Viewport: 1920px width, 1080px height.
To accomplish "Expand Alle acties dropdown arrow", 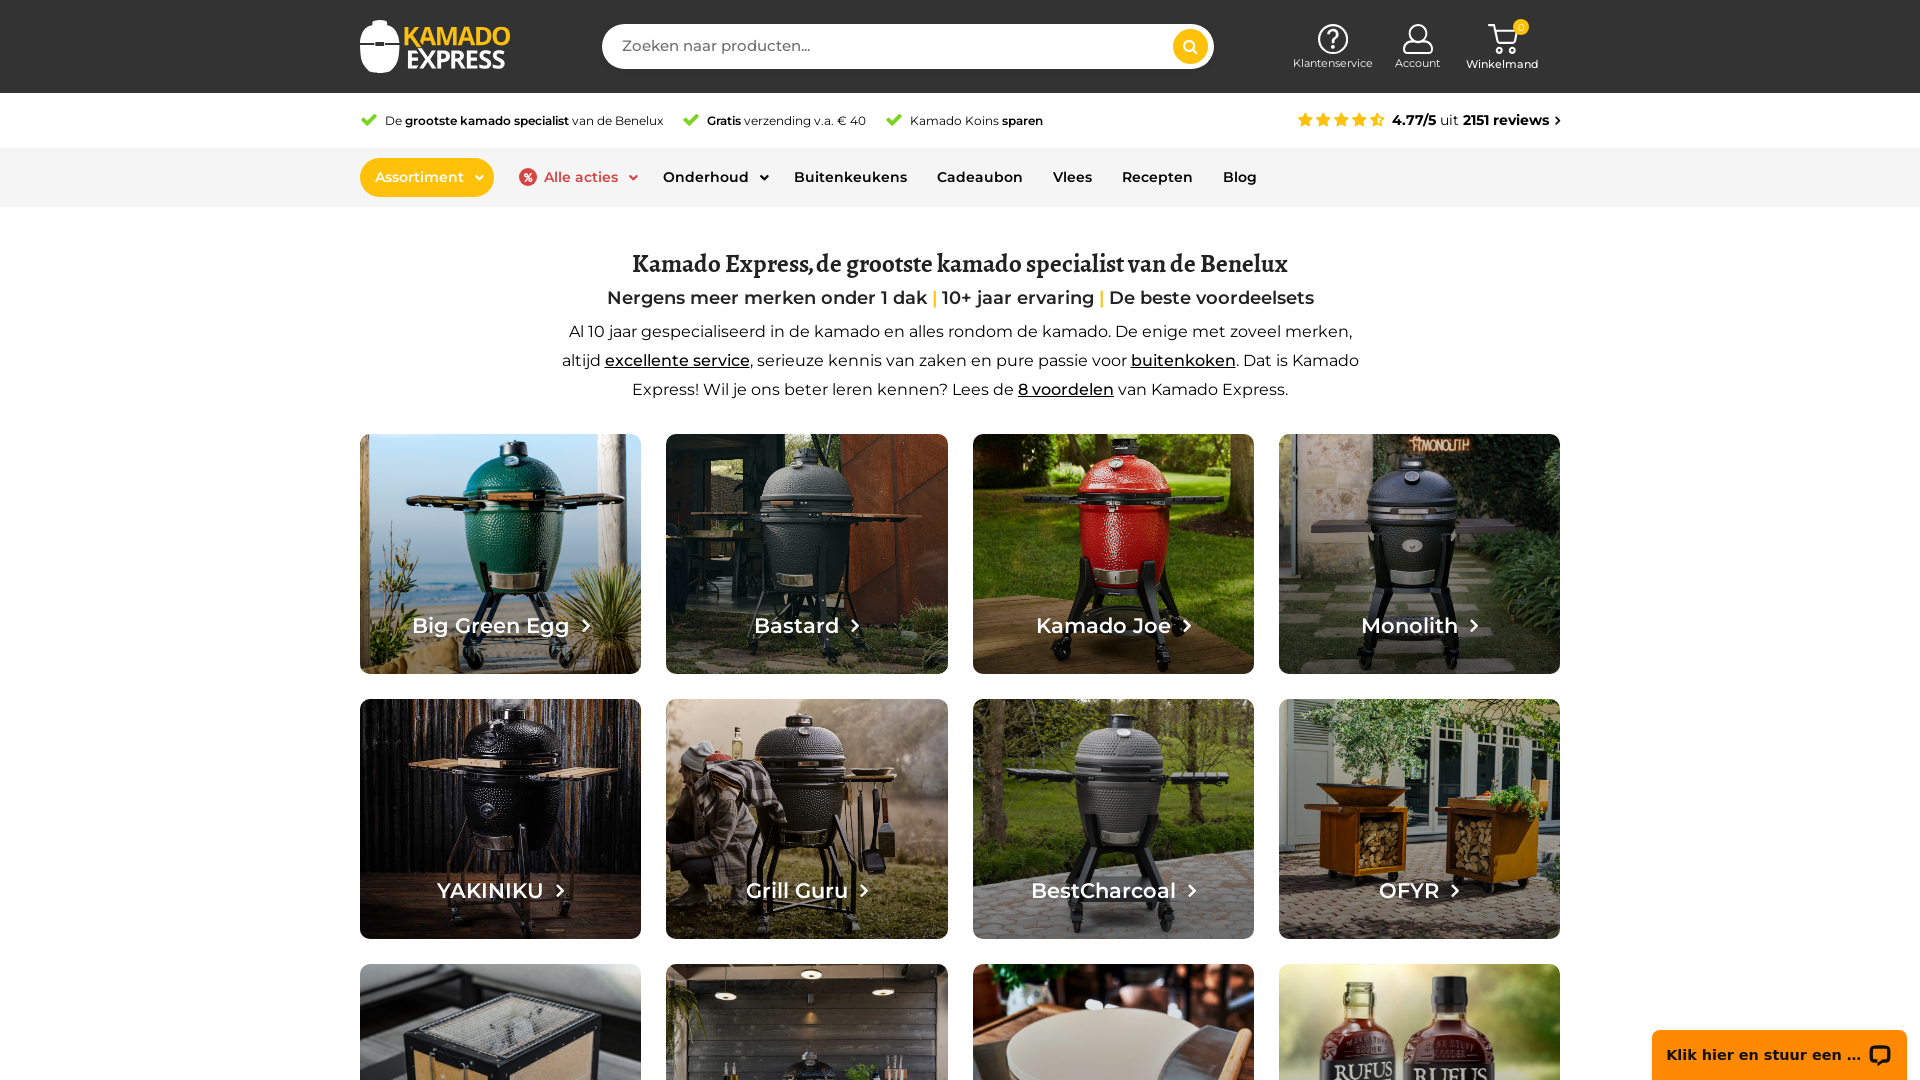I will point(633,178).
